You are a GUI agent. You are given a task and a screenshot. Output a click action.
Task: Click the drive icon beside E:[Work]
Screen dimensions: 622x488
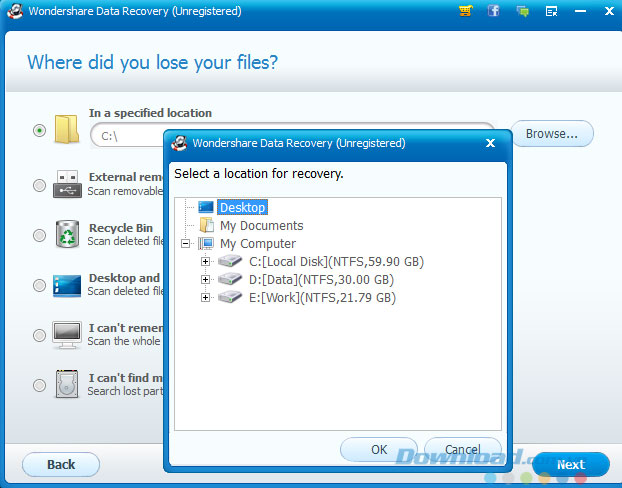[230, 297]
